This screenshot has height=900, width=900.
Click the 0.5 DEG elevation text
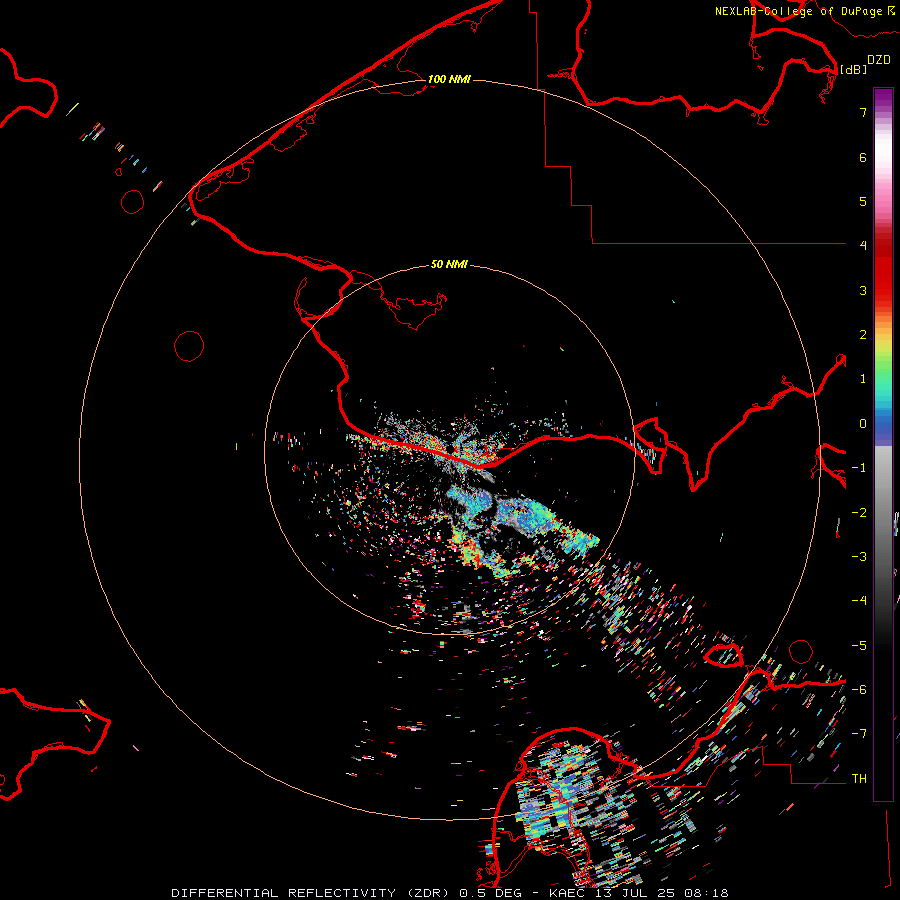[491, 893]
